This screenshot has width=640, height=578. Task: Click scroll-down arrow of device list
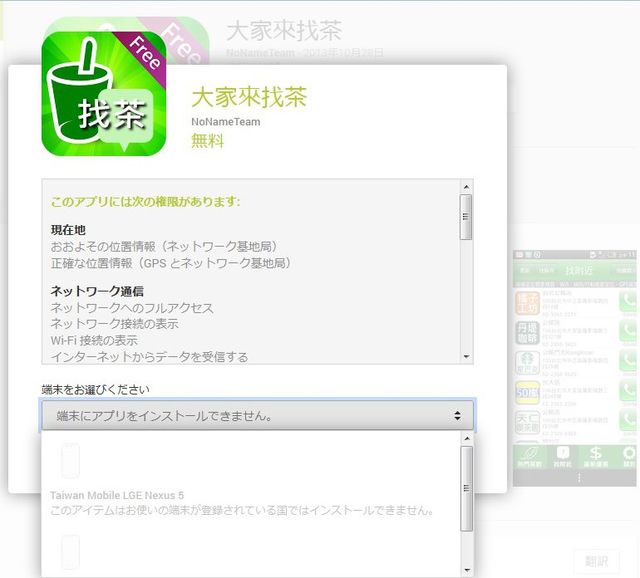tap(465, 568)
